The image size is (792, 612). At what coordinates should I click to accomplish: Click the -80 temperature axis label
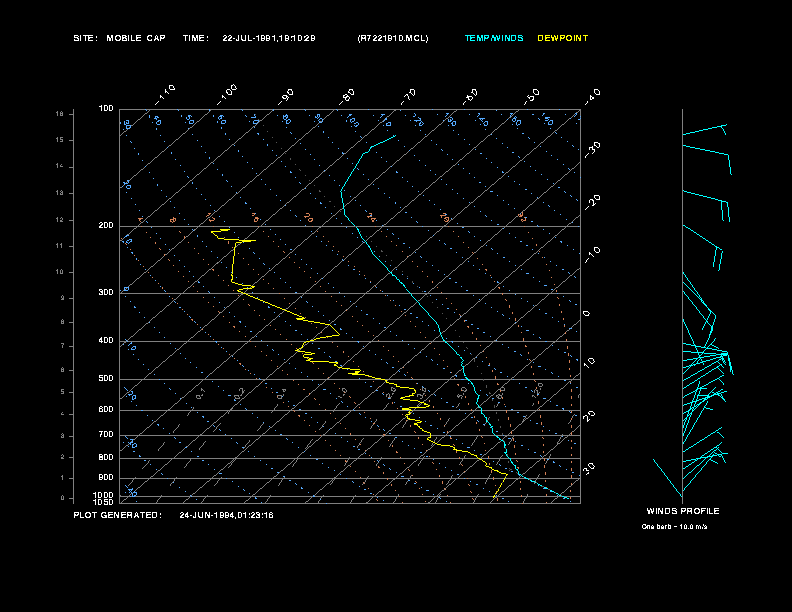[x=346, y=96]
